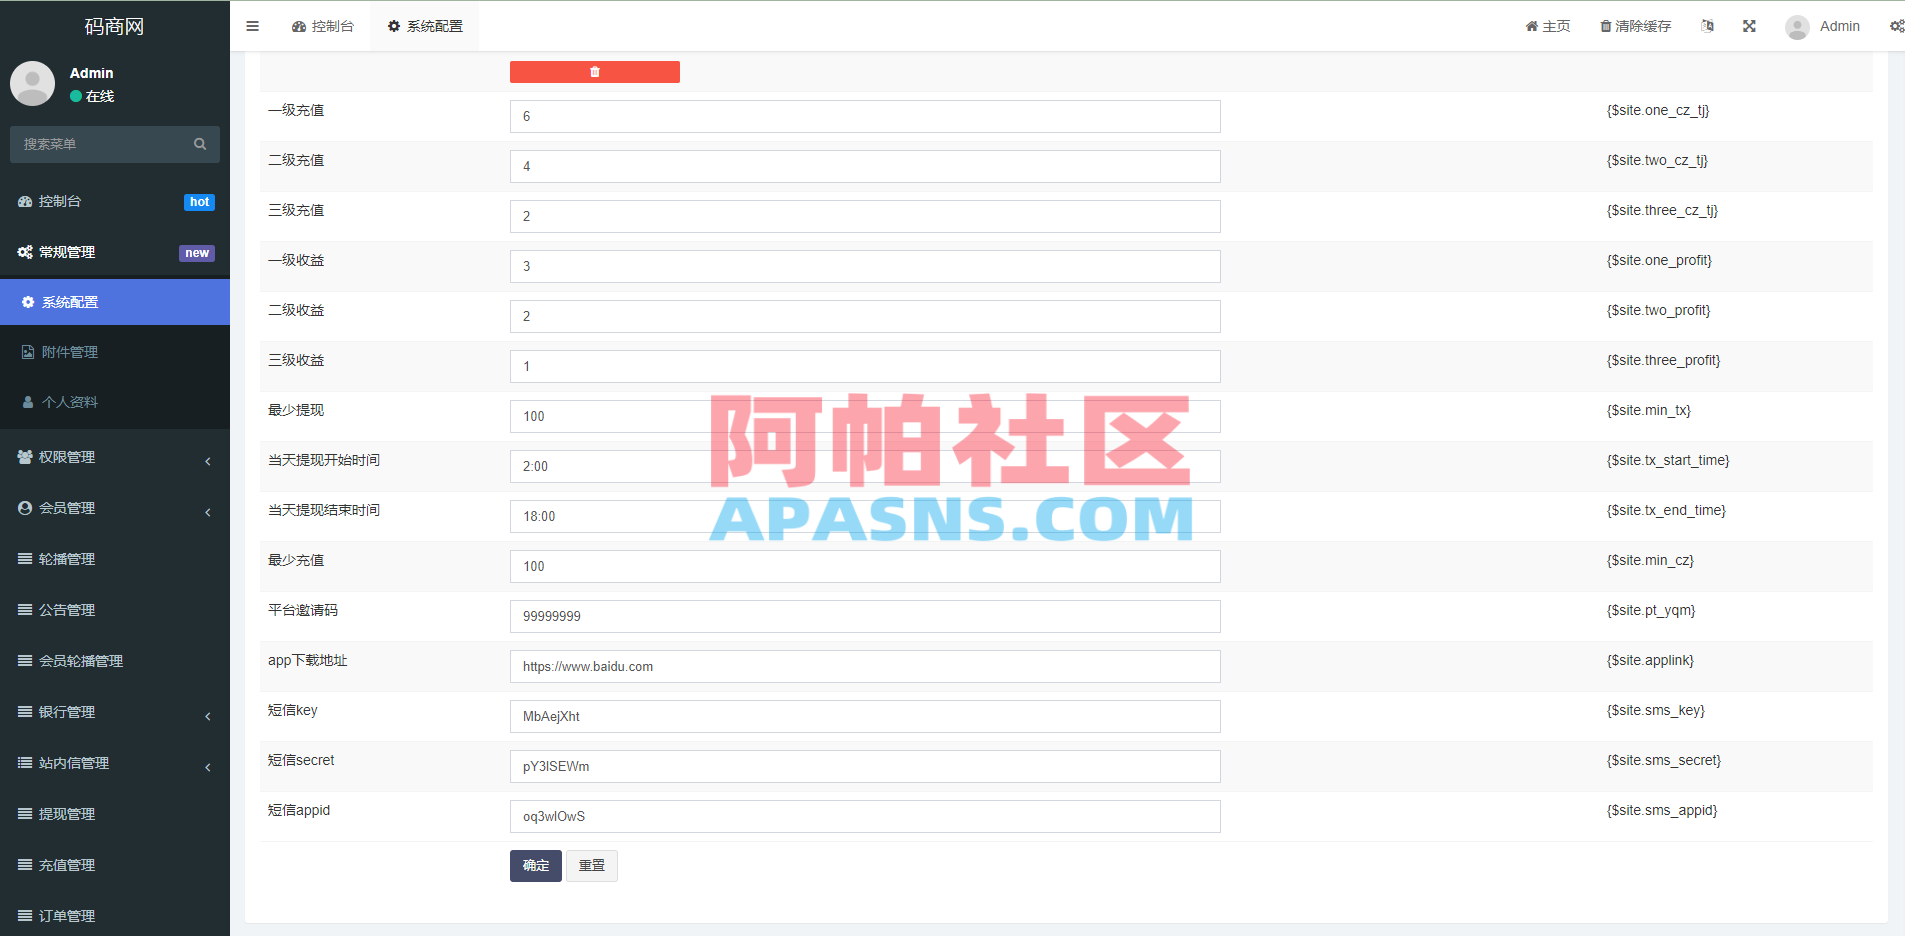The image size is (1905, 936).
Task: Click the 三级收益 input field
Action: point(865,366)
